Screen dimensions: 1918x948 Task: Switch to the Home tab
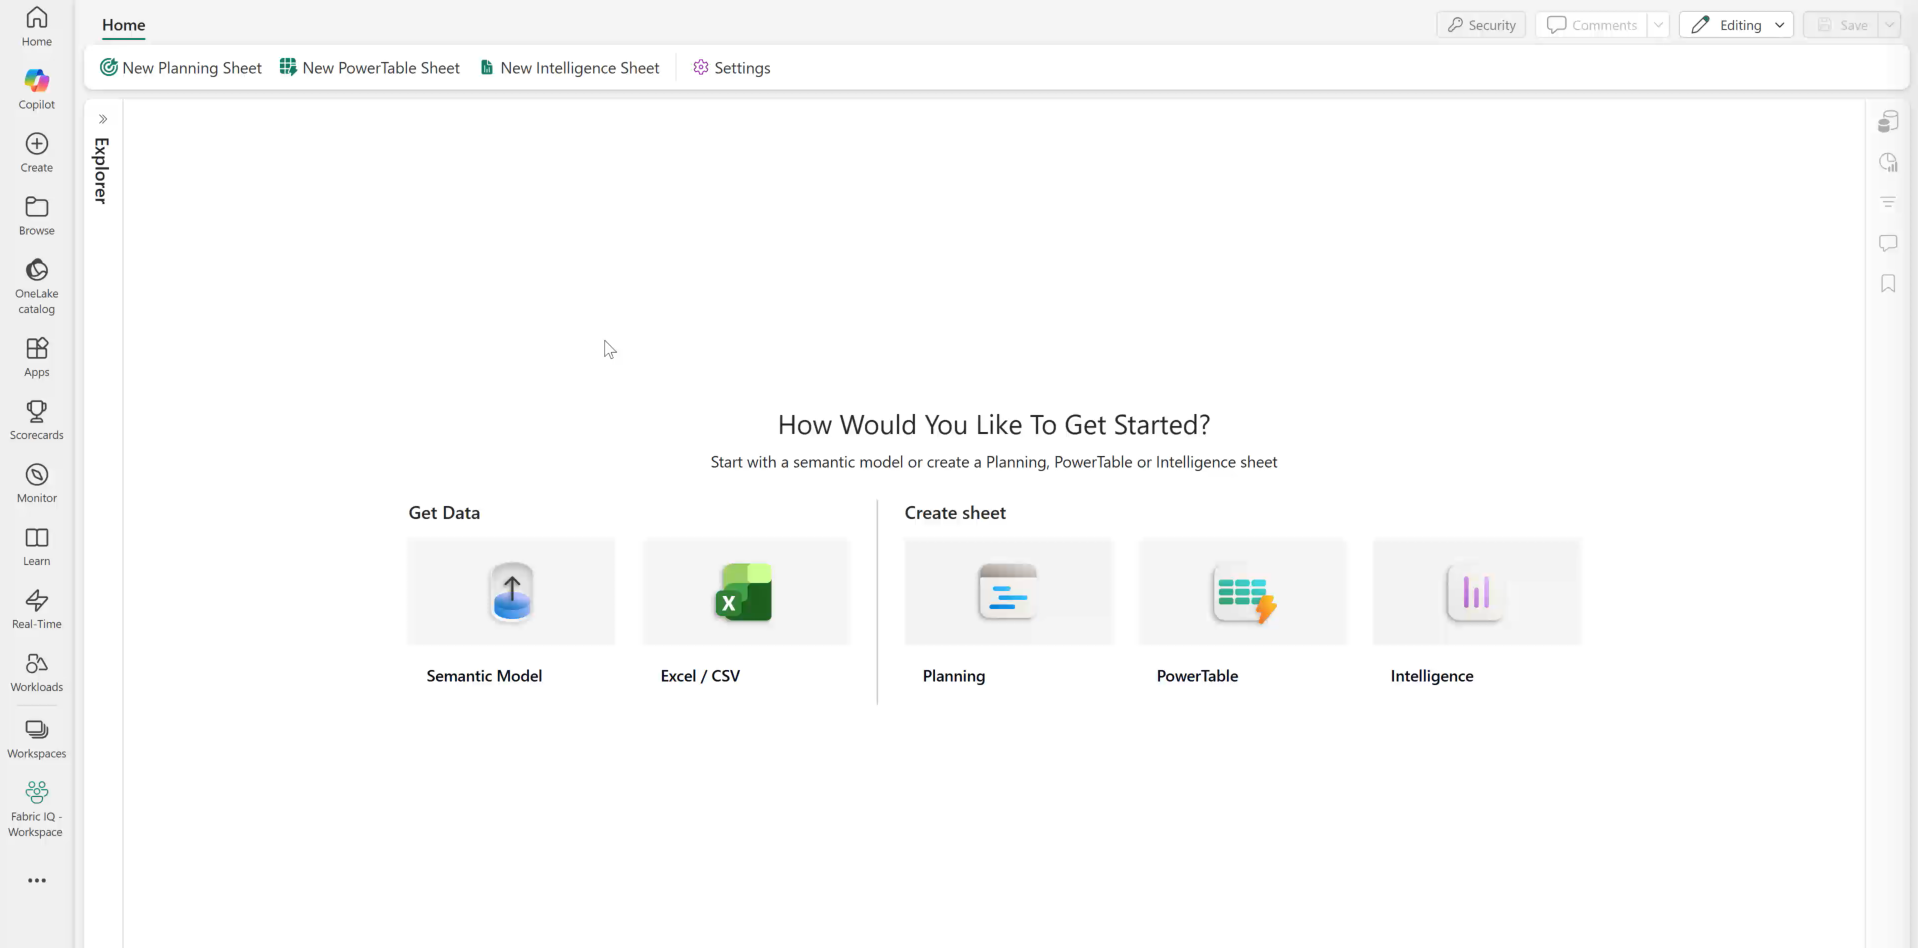pos(123,25)
